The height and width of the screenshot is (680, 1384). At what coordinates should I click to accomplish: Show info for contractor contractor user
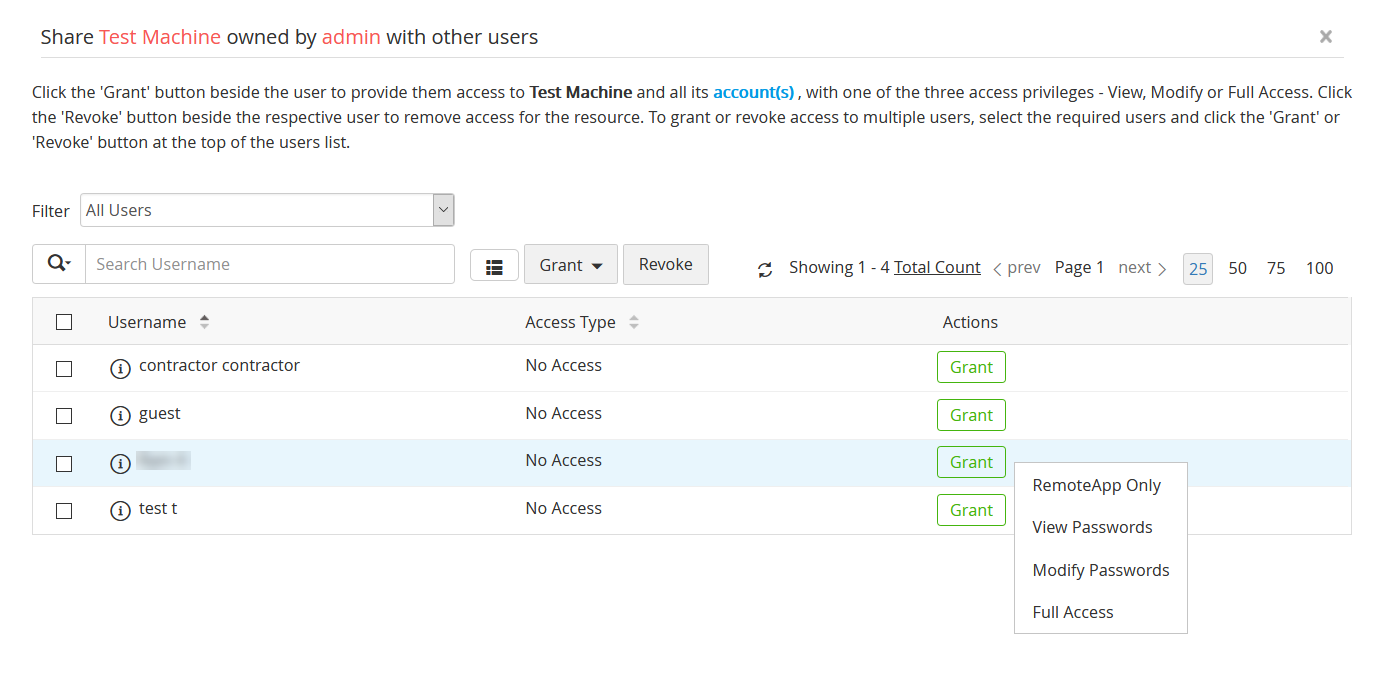[120, 368]
